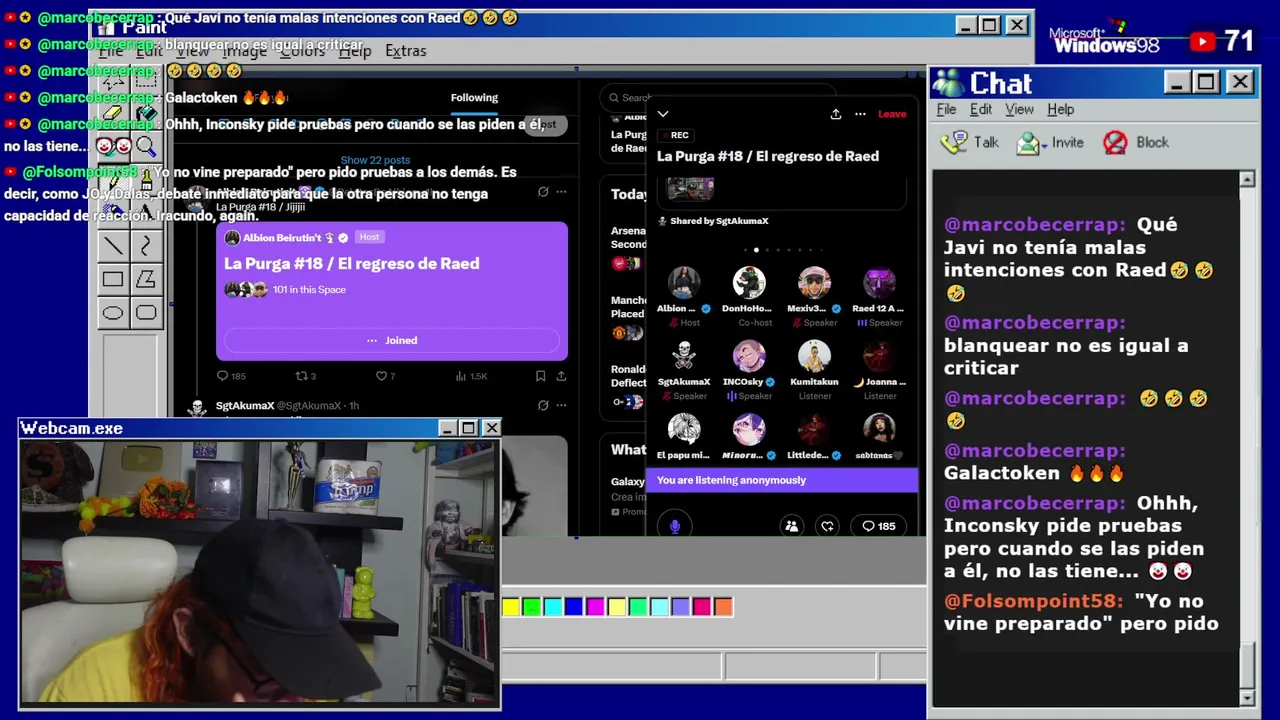Collapse the Space panel with the chevron
This screenshot has height=720, width=1280.
pyautogui.click(x=662, y=114)
